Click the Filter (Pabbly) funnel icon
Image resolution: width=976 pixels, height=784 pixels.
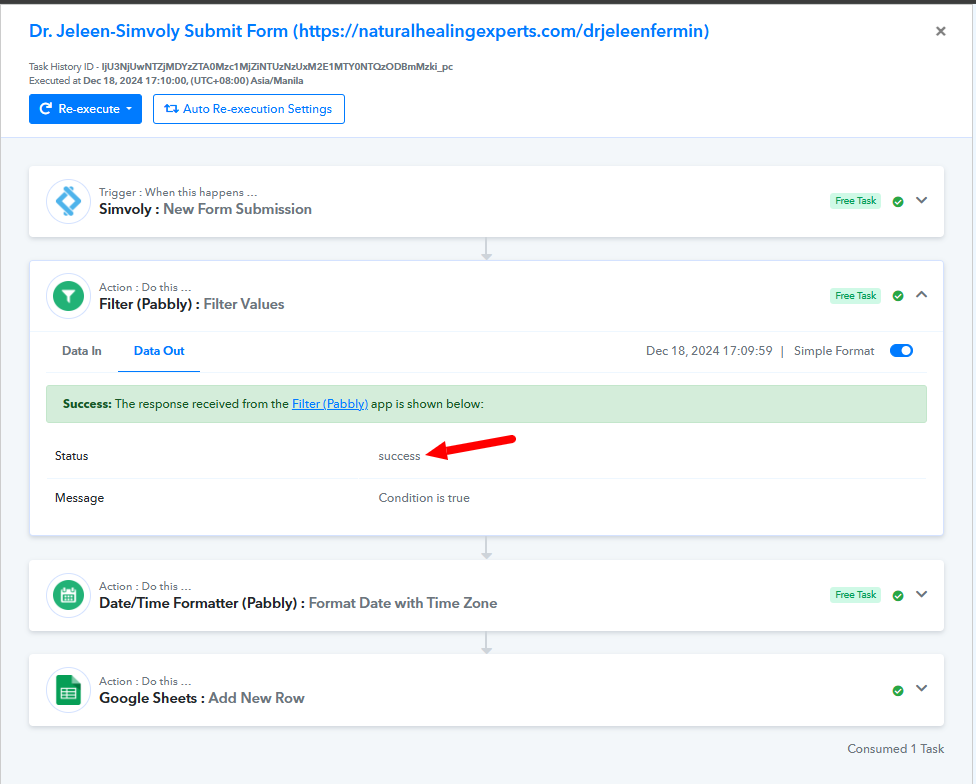(x=68, y=296)
